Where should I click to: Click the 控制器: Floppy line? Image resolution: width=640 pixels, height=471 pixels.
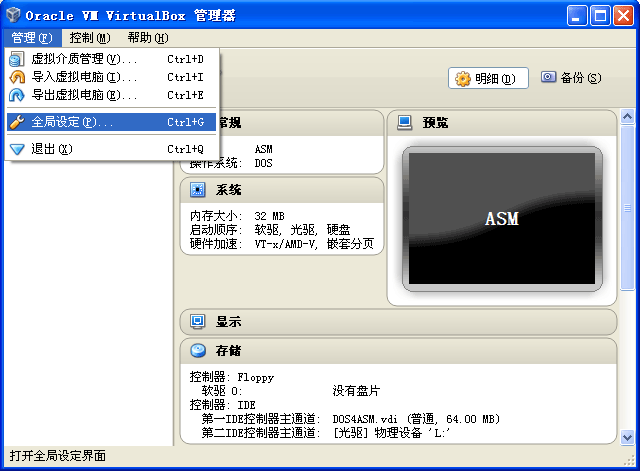click(232, 377)
